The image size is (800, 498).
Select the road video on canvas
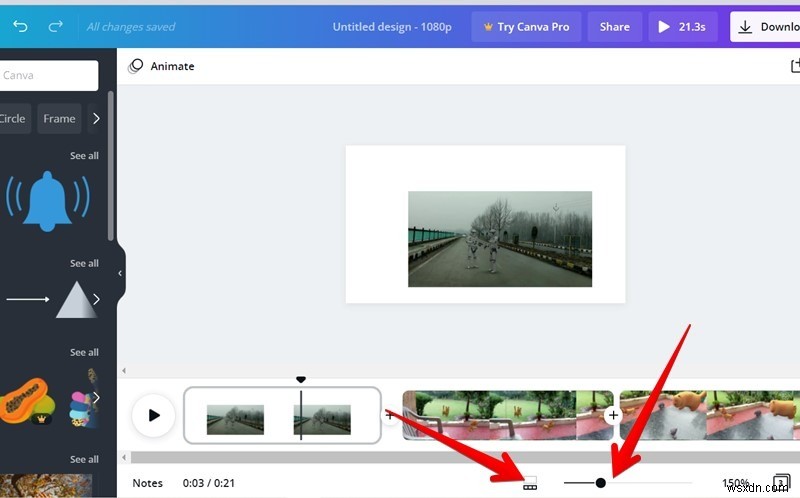[x=499, y=239]
